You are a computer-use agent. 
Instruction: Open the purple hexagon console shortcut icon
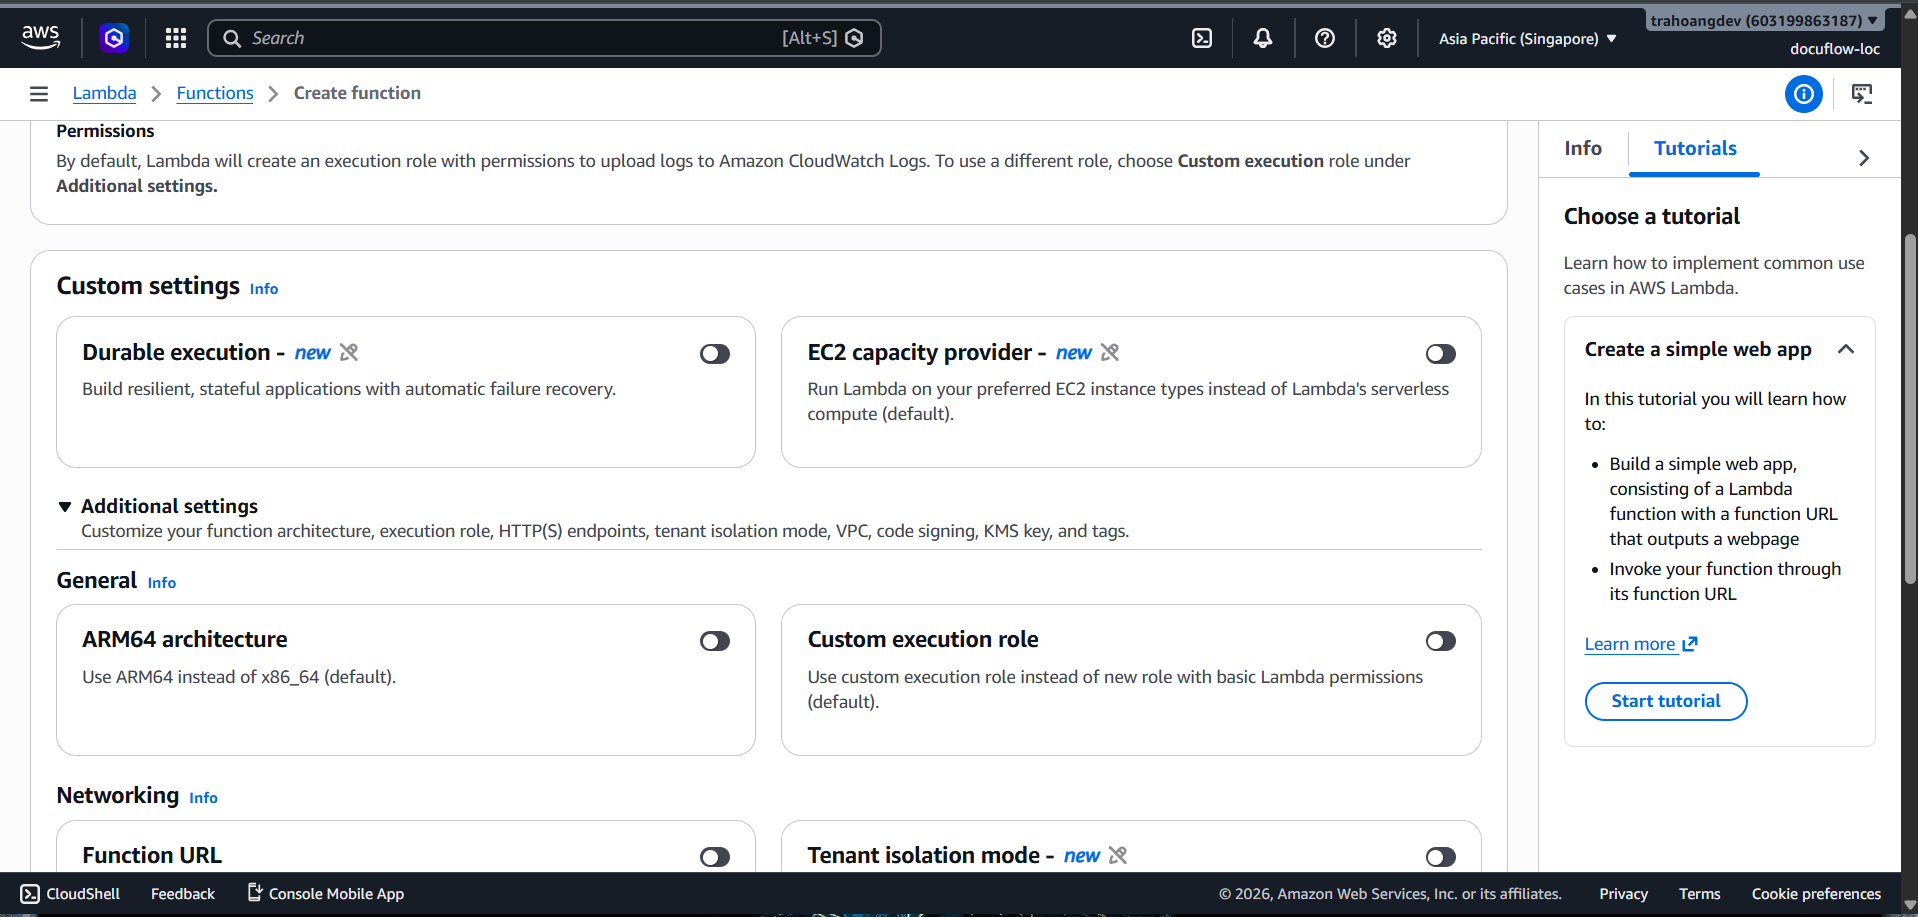(x=114, y=38)
